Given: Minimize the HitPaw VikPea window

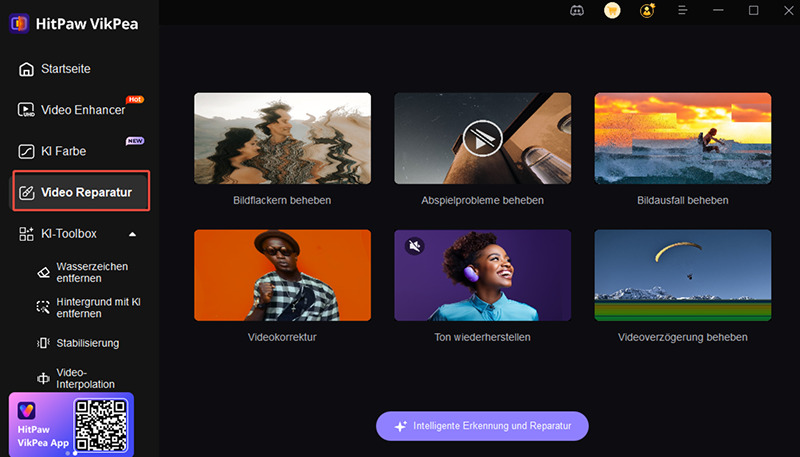Looking at the screenshot, I should tap(718, 10).
